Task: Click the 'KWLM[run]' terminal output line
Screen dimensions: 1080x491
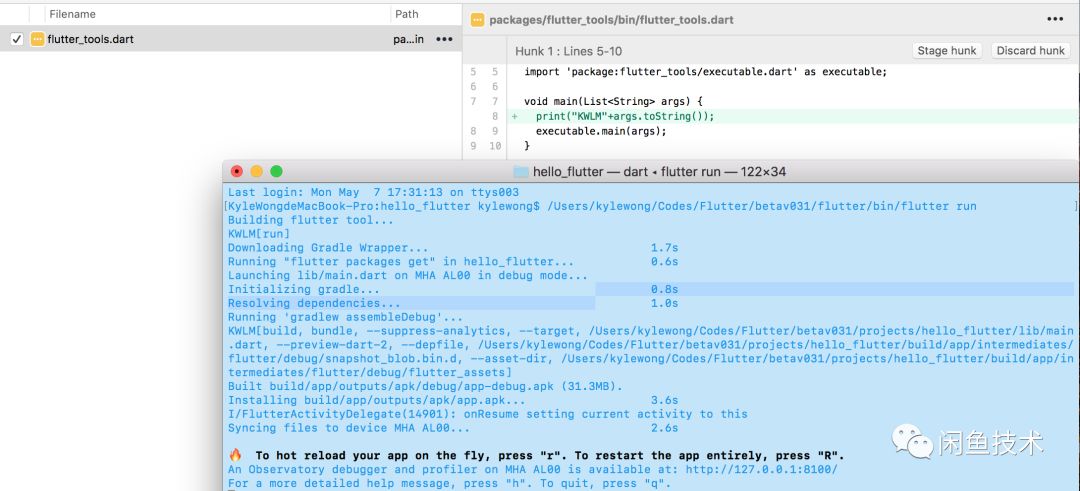Action: (x=259, y=234)
